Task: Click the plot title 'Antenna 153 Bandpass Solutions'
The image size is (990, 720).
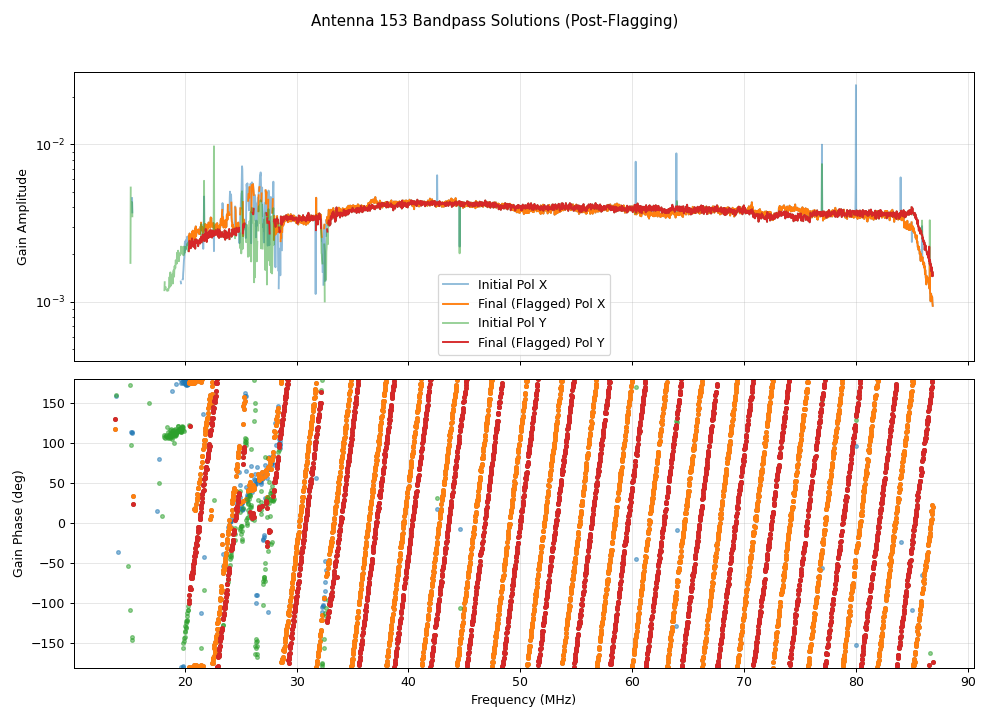Action: (x=494, y=21)
